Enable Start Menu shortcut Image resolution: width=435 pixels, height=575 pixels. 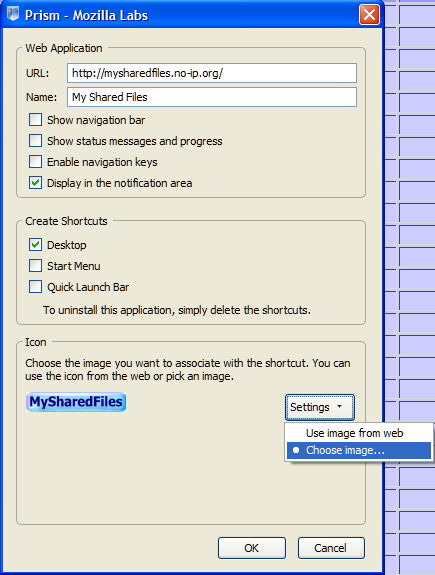36,265
